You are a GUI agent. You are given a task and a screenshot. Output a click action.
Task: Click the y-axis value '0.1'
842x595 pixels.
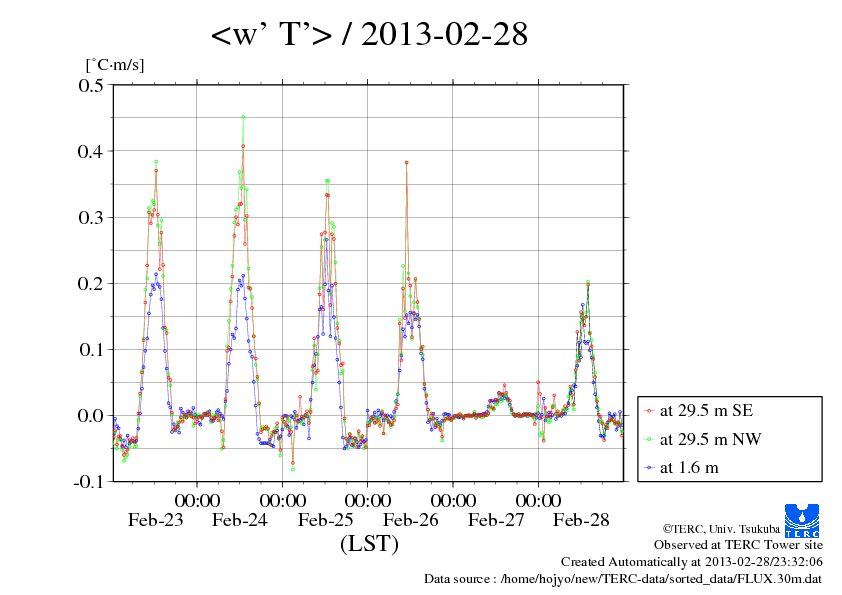91,350
